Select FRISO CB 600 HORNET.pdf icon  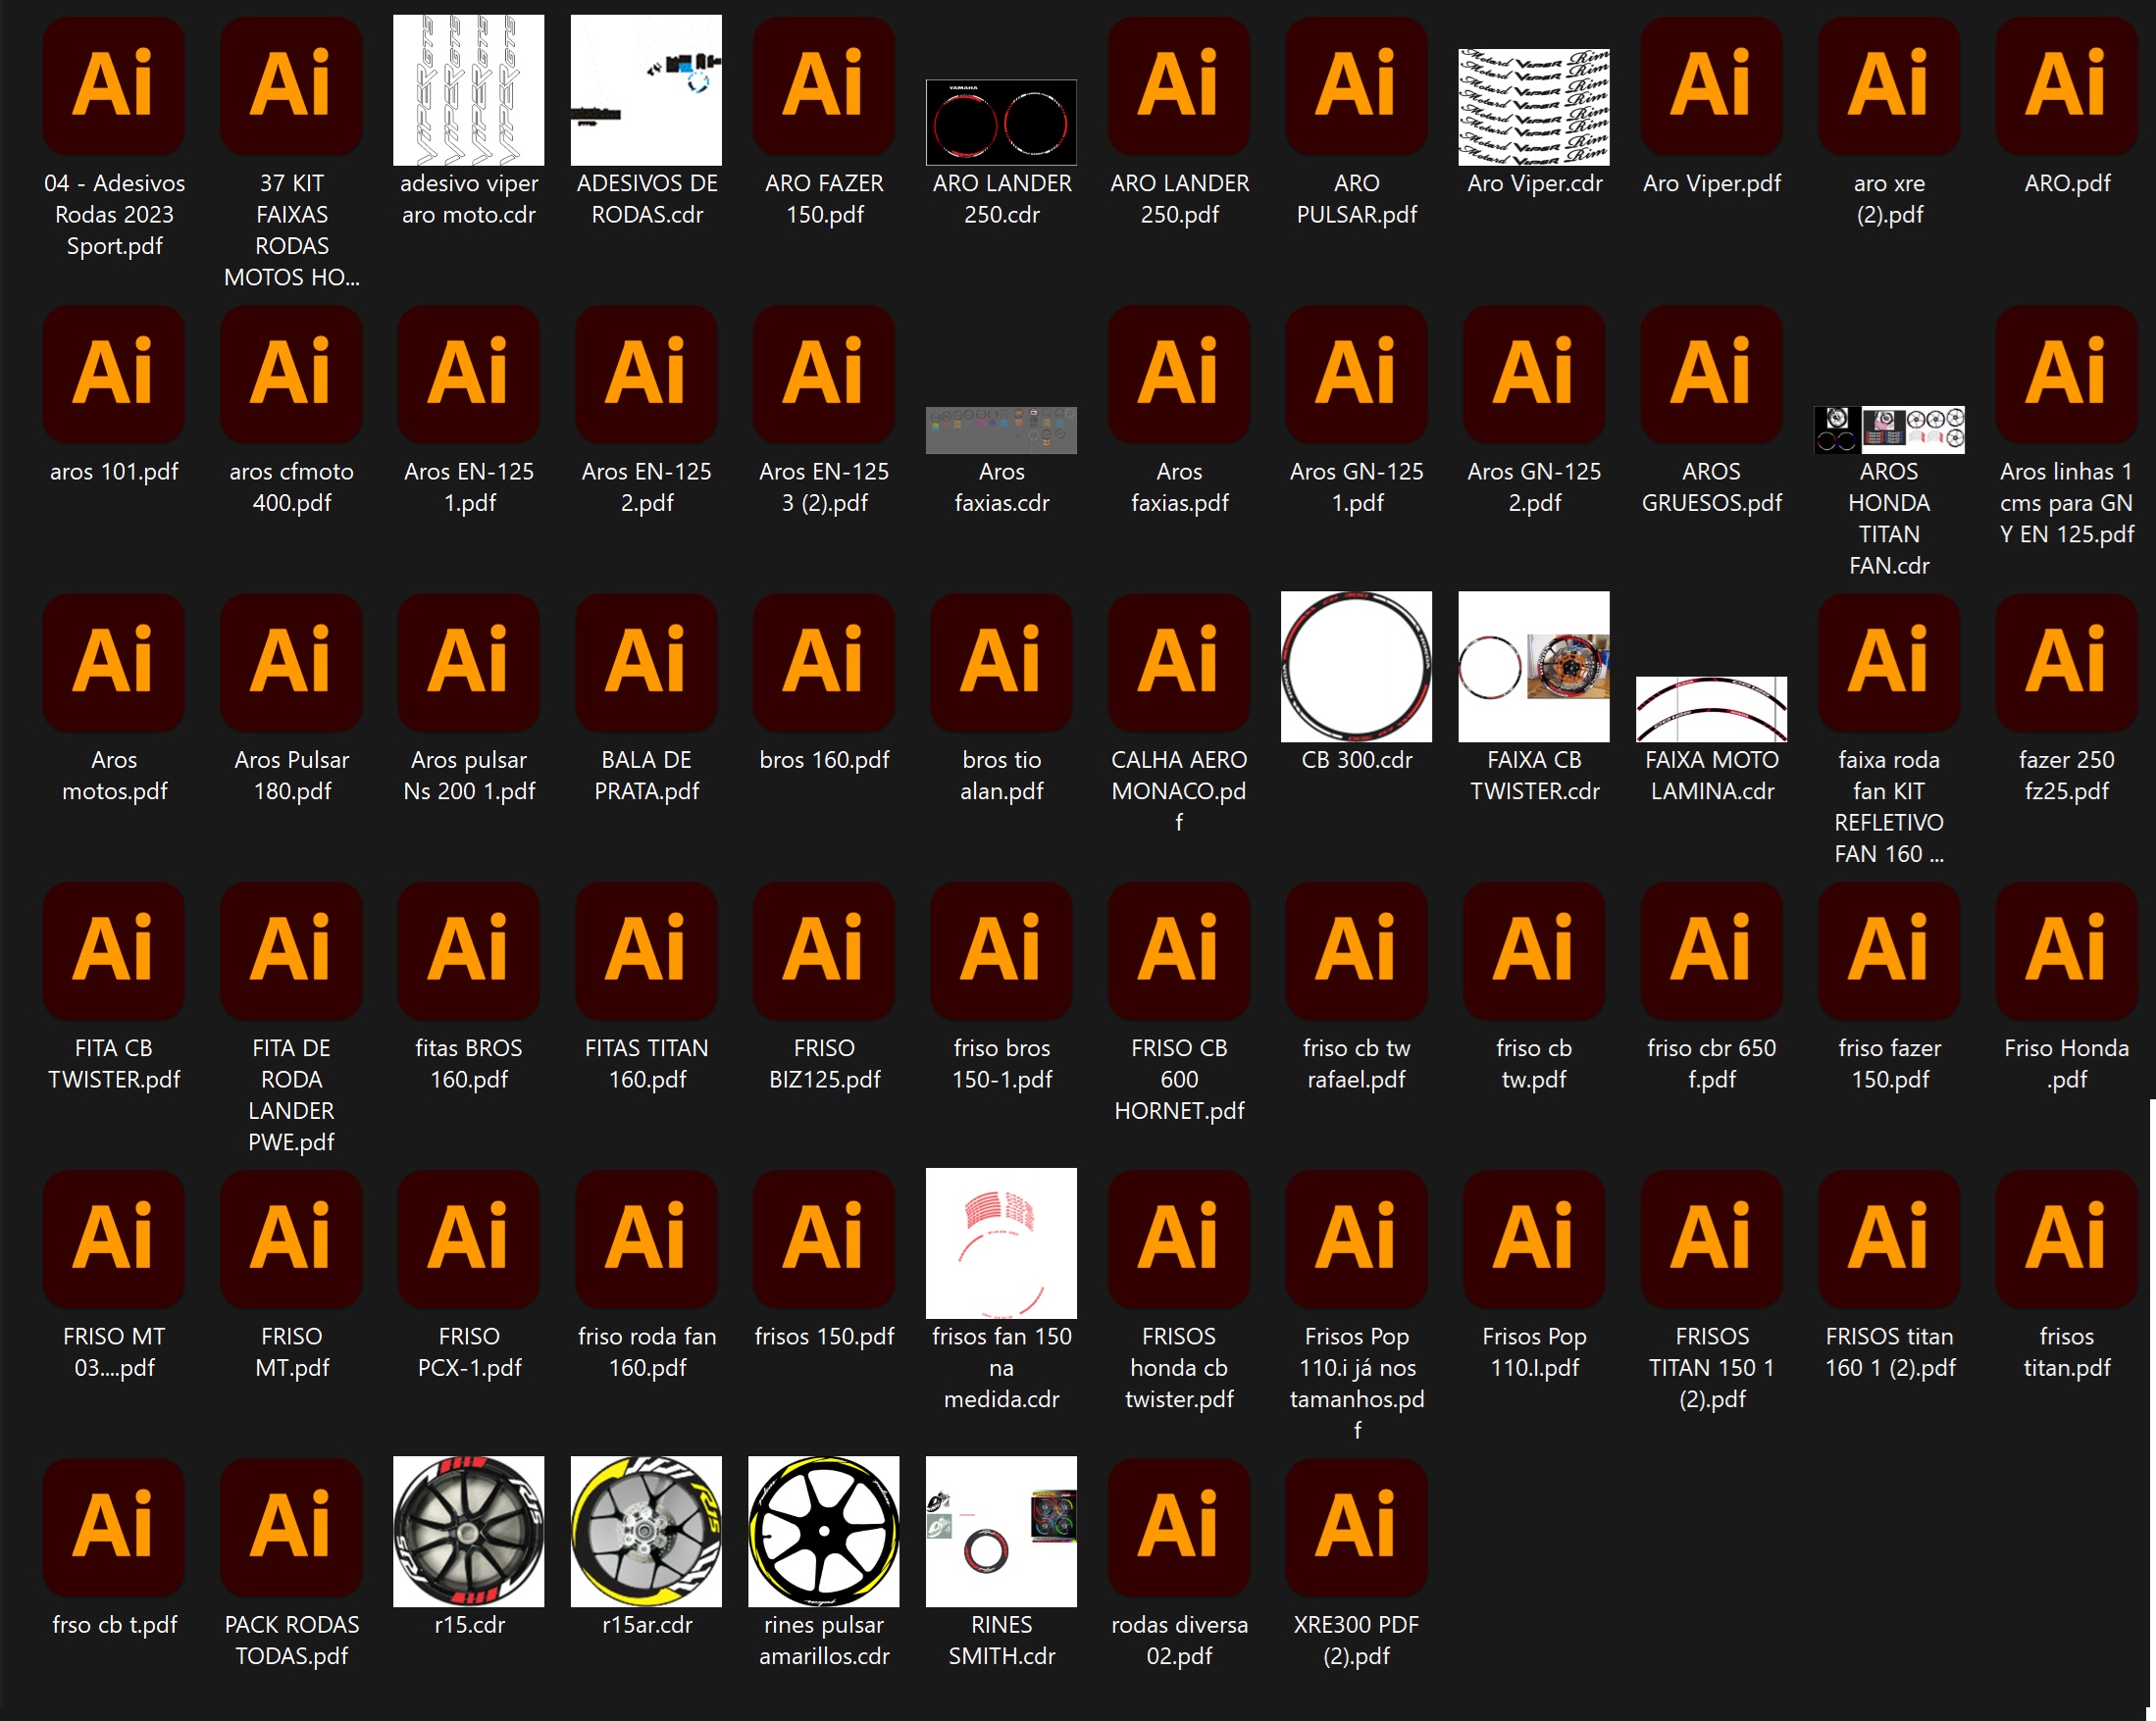[1179, 950]
